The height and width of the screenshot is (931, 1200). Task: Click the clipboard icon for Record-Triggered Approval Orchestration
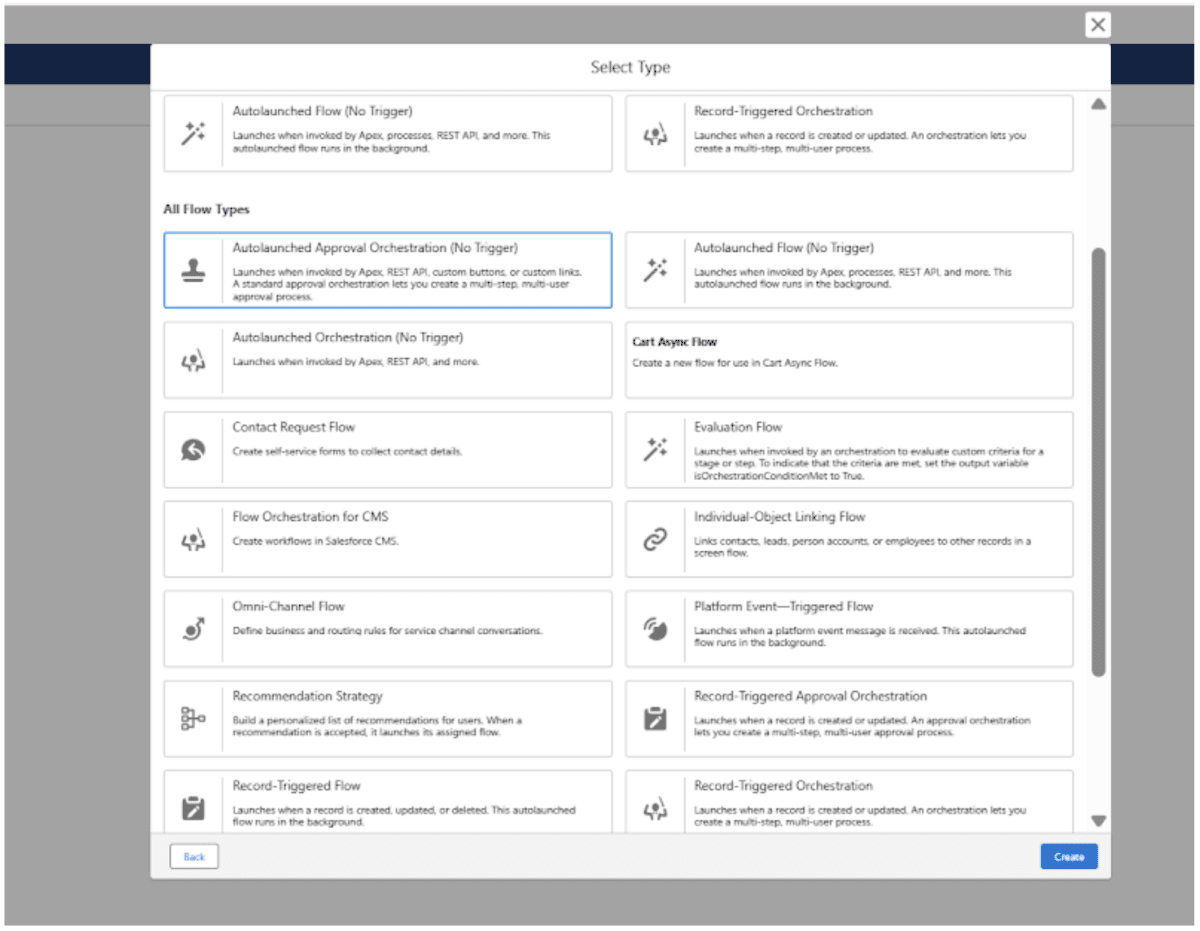point(655,719)
